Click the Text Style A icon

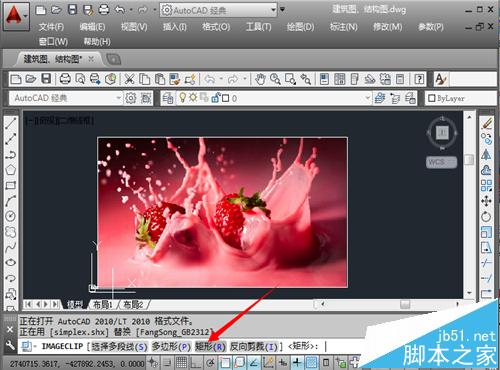pos(441,79)
